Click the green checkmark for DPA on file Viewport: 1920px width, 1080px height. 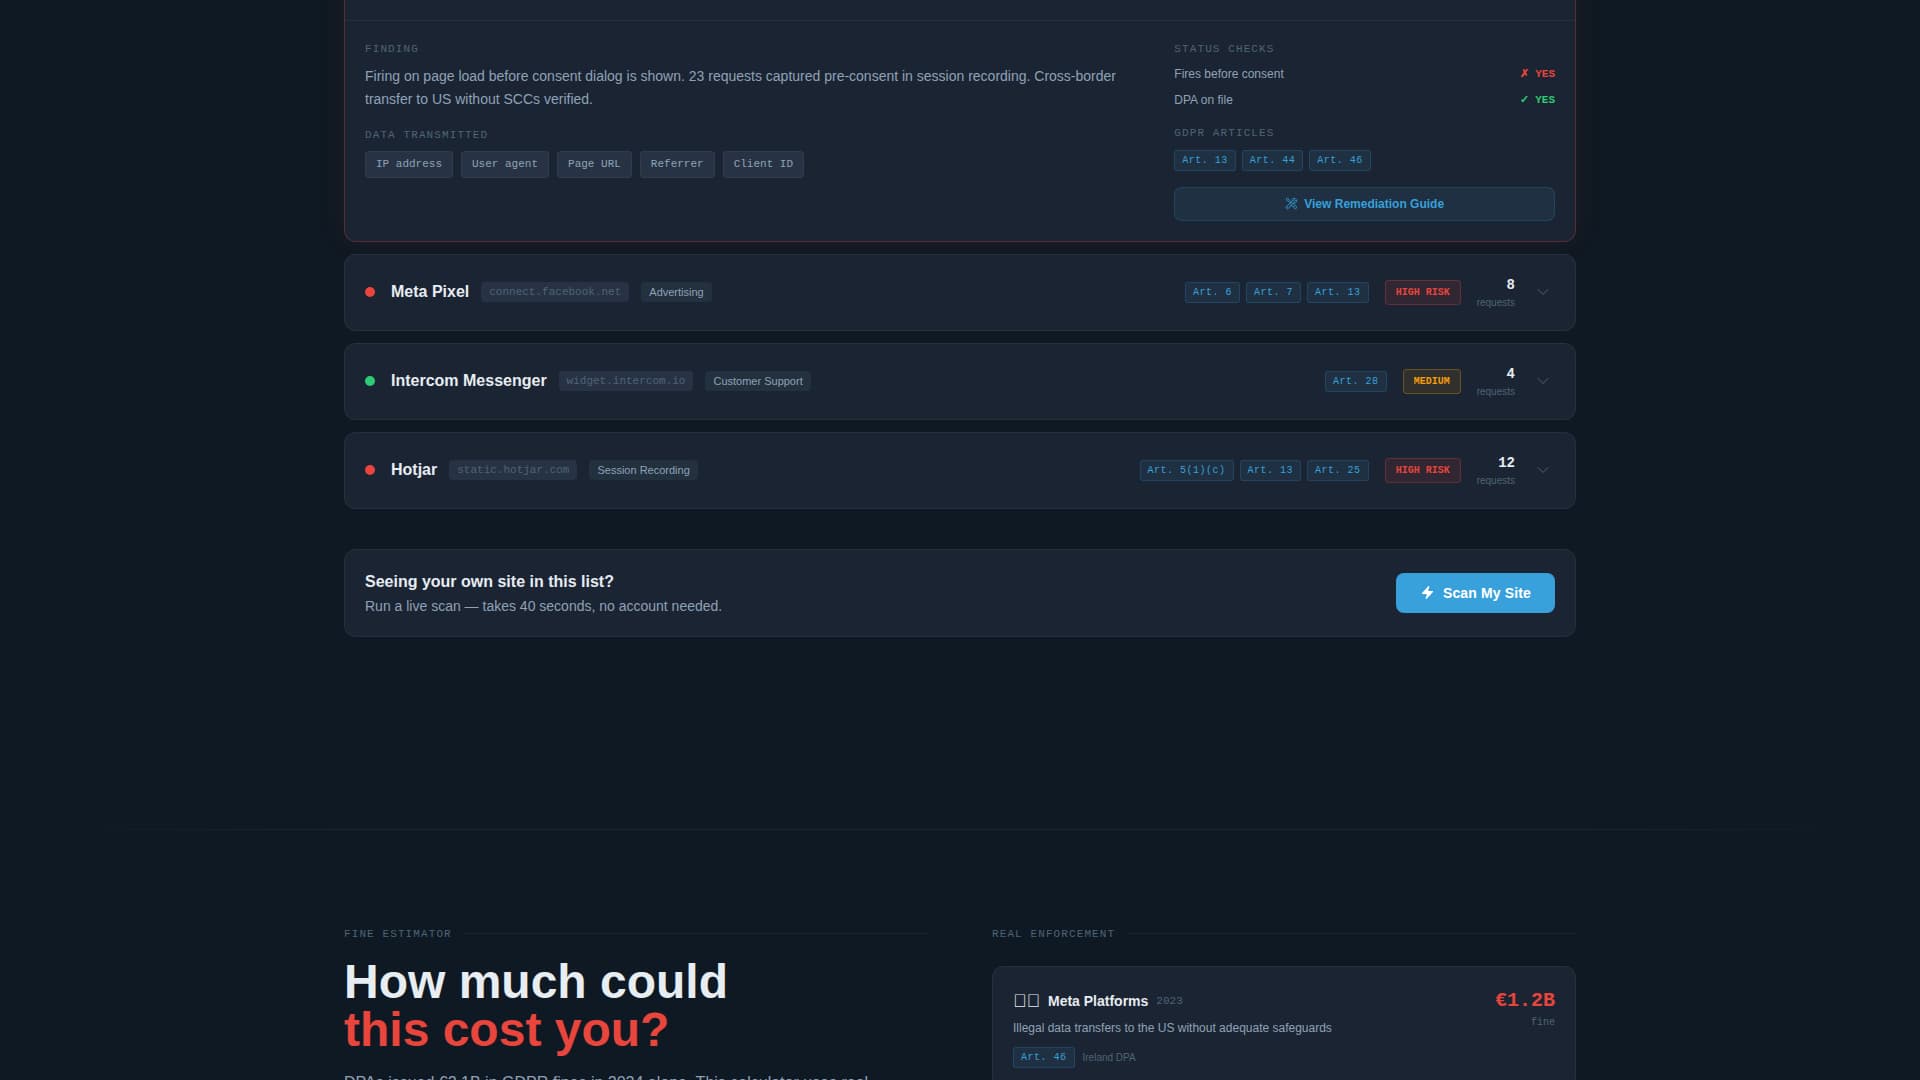pos(1524,100)
